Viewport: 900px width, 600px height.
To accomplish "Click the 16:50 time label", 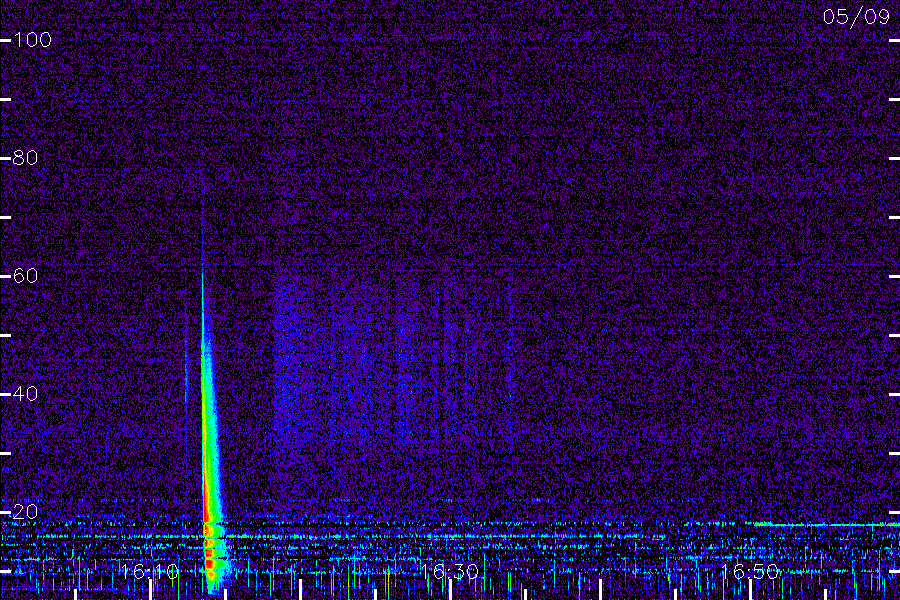I will click(x=750, y=571).
